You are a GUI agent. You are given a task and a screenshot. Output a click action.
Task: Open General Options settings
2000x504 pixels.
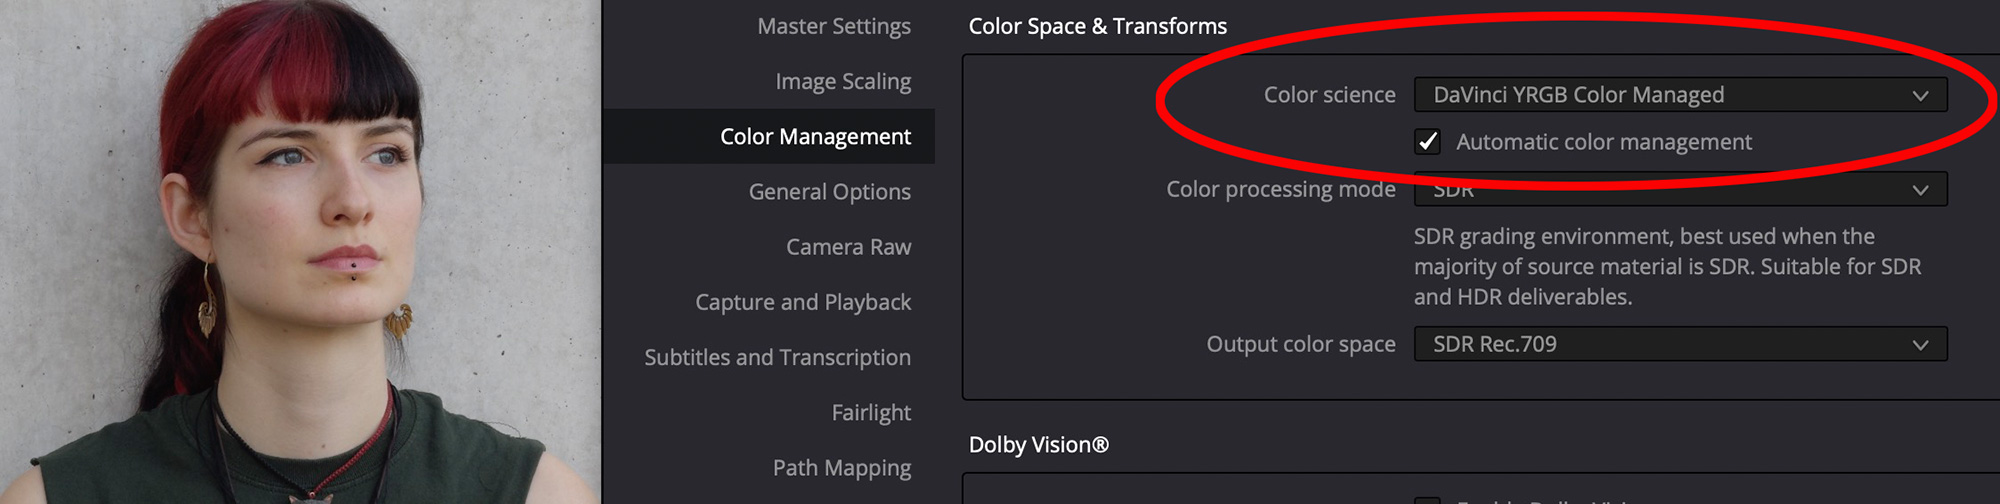click(x=829, y=191)
